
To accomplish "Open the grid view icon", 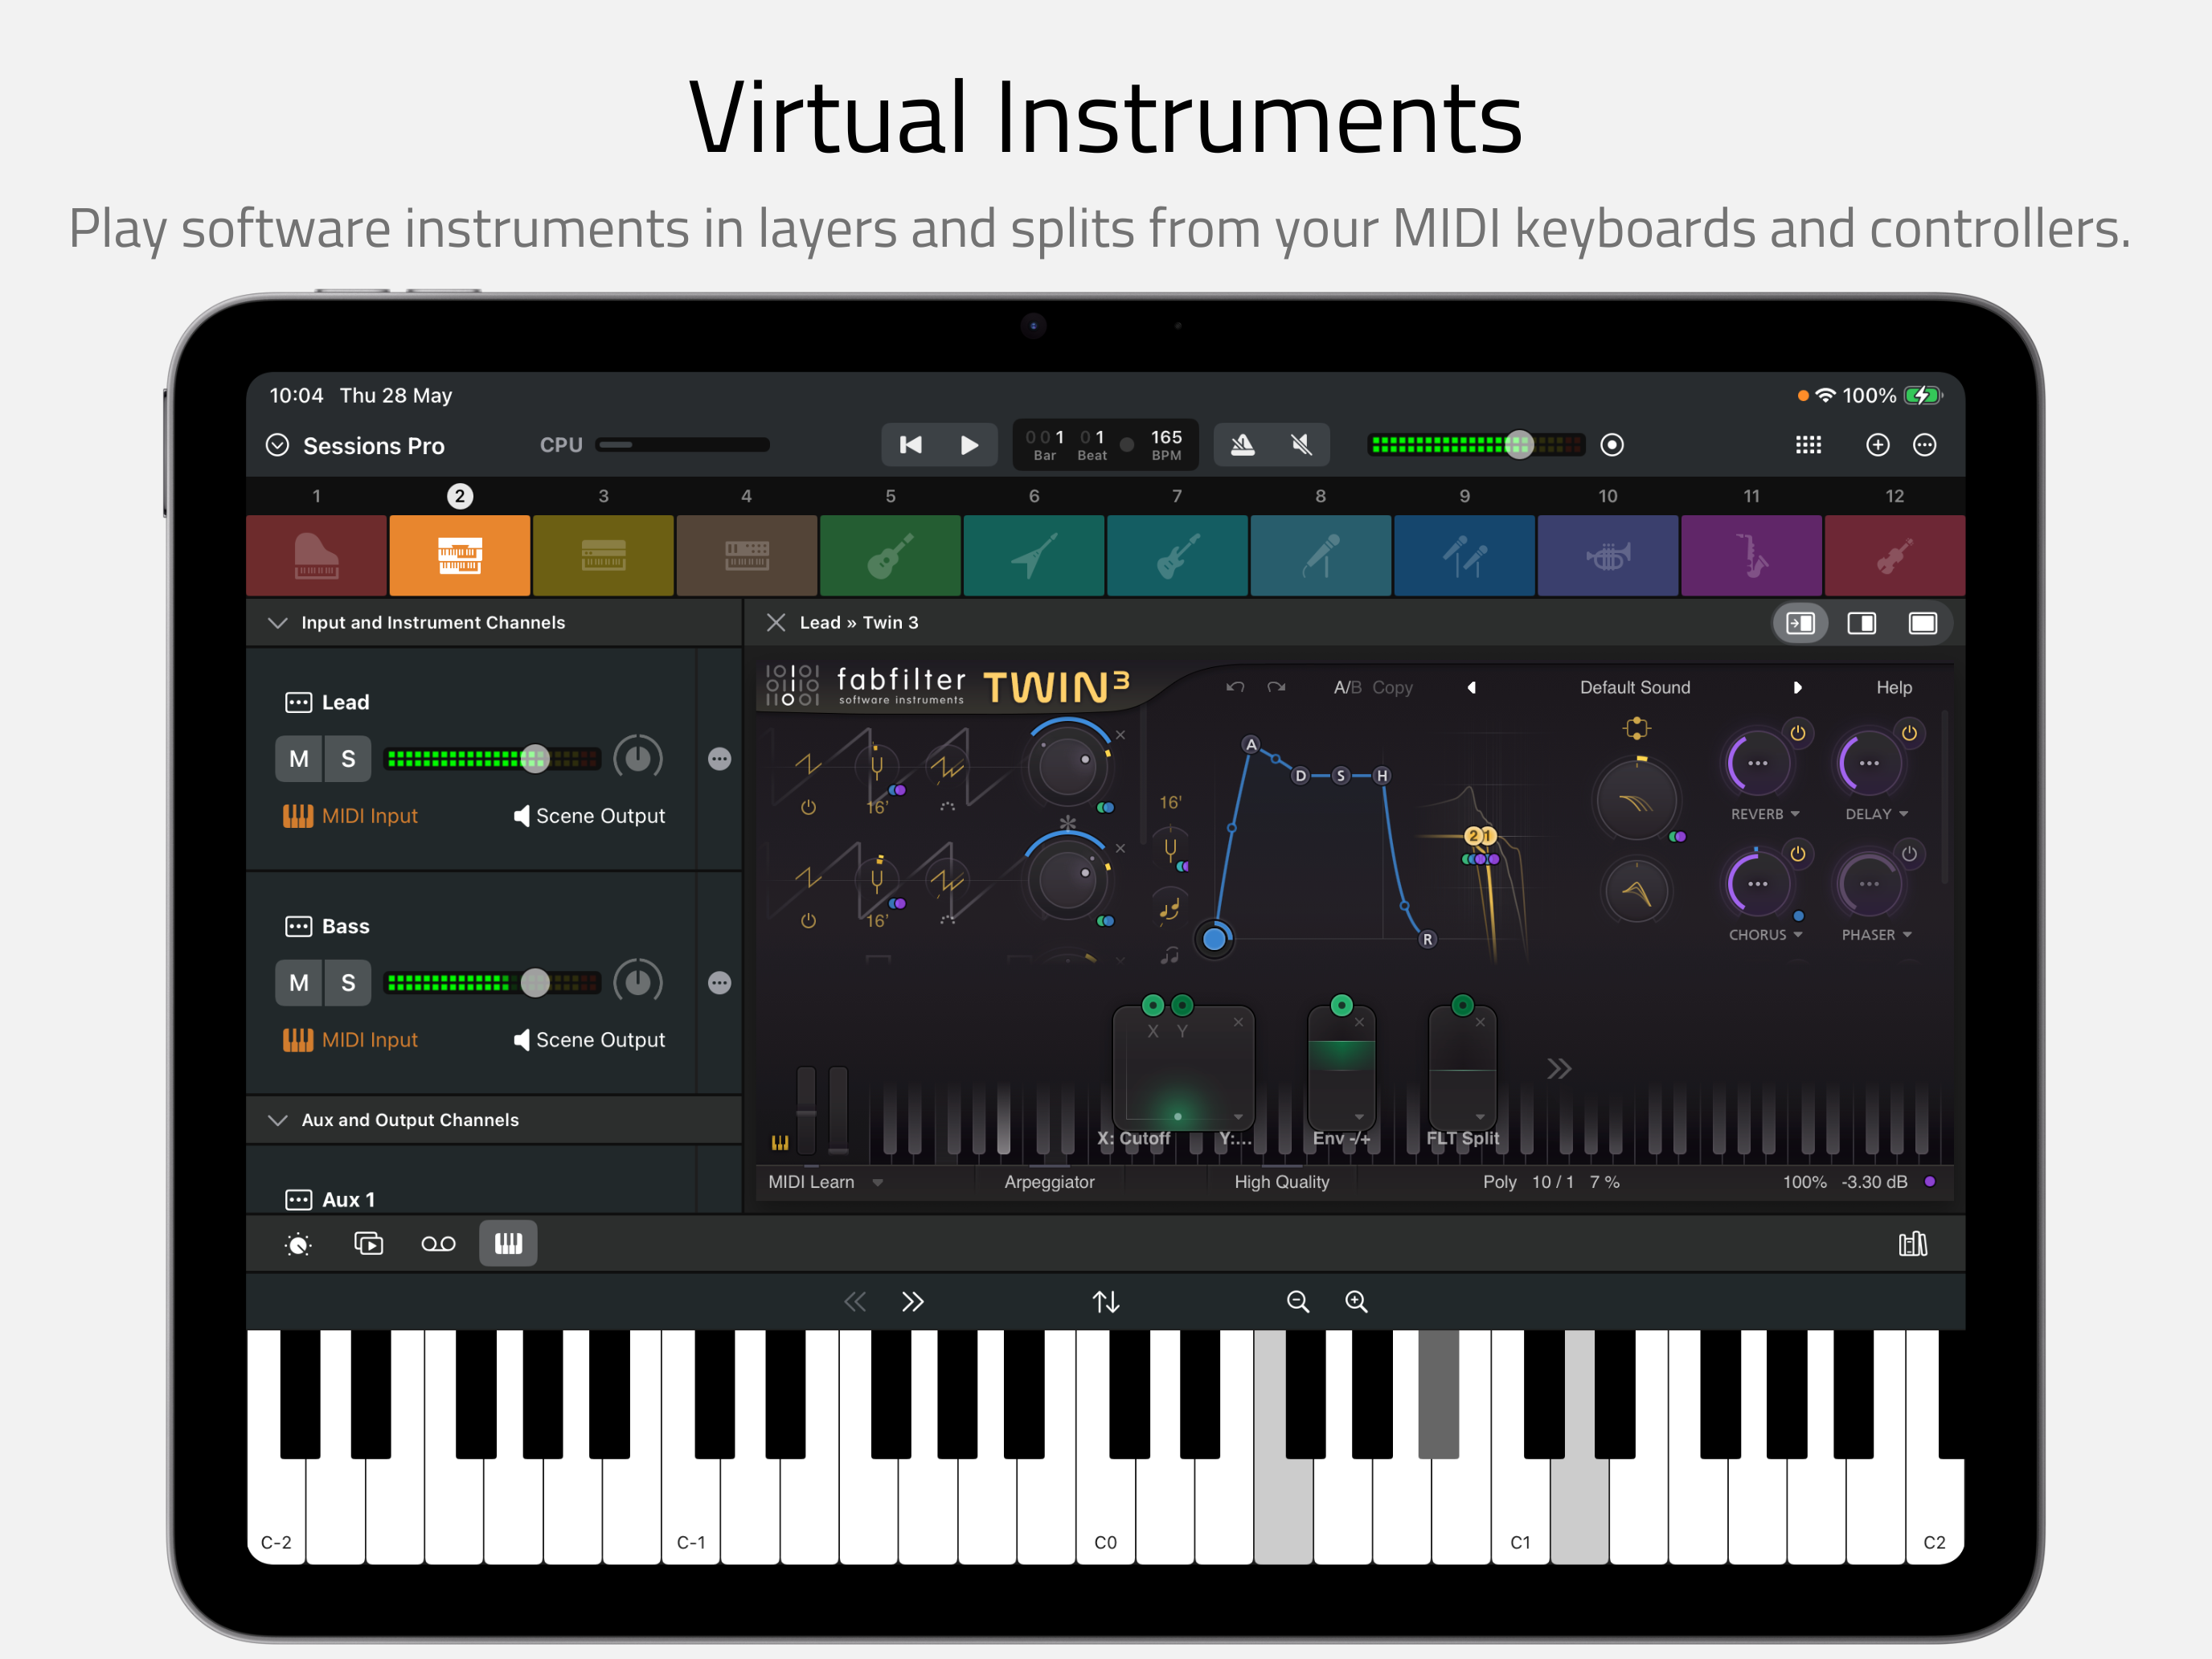I will (x=1808, y=445).
